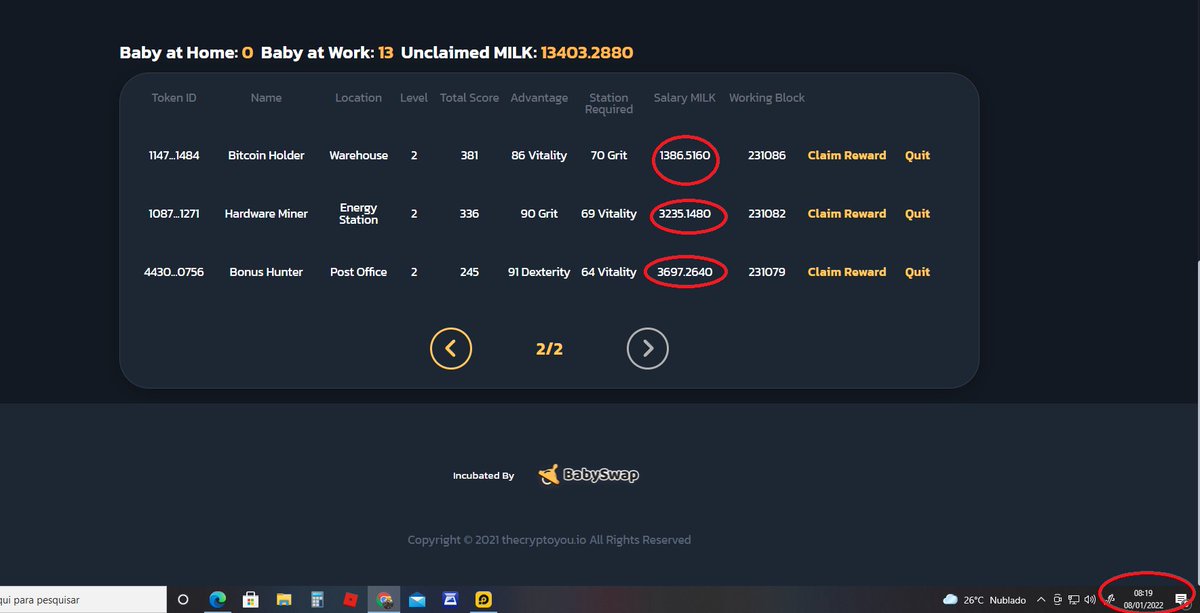This screenshot has width=1200, height=613.
Task: Open the volume control tray icon
Action: (x=1088, y=600)
